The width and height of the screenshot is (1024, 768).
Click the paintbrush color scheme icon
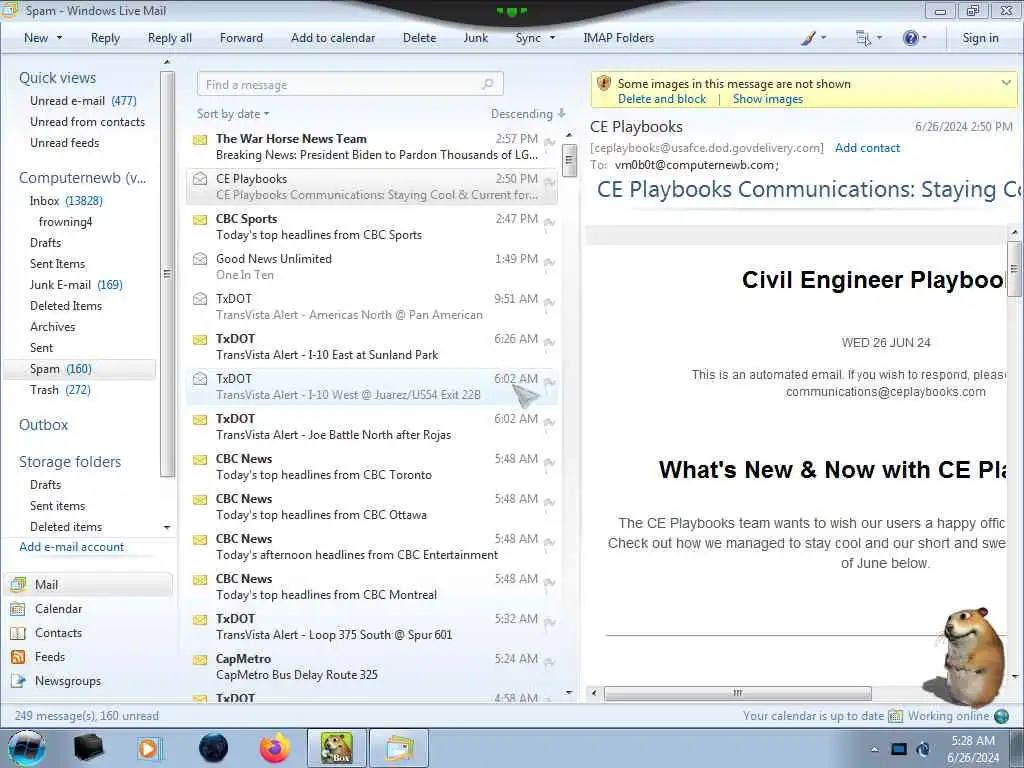click(x=808, y=38)
